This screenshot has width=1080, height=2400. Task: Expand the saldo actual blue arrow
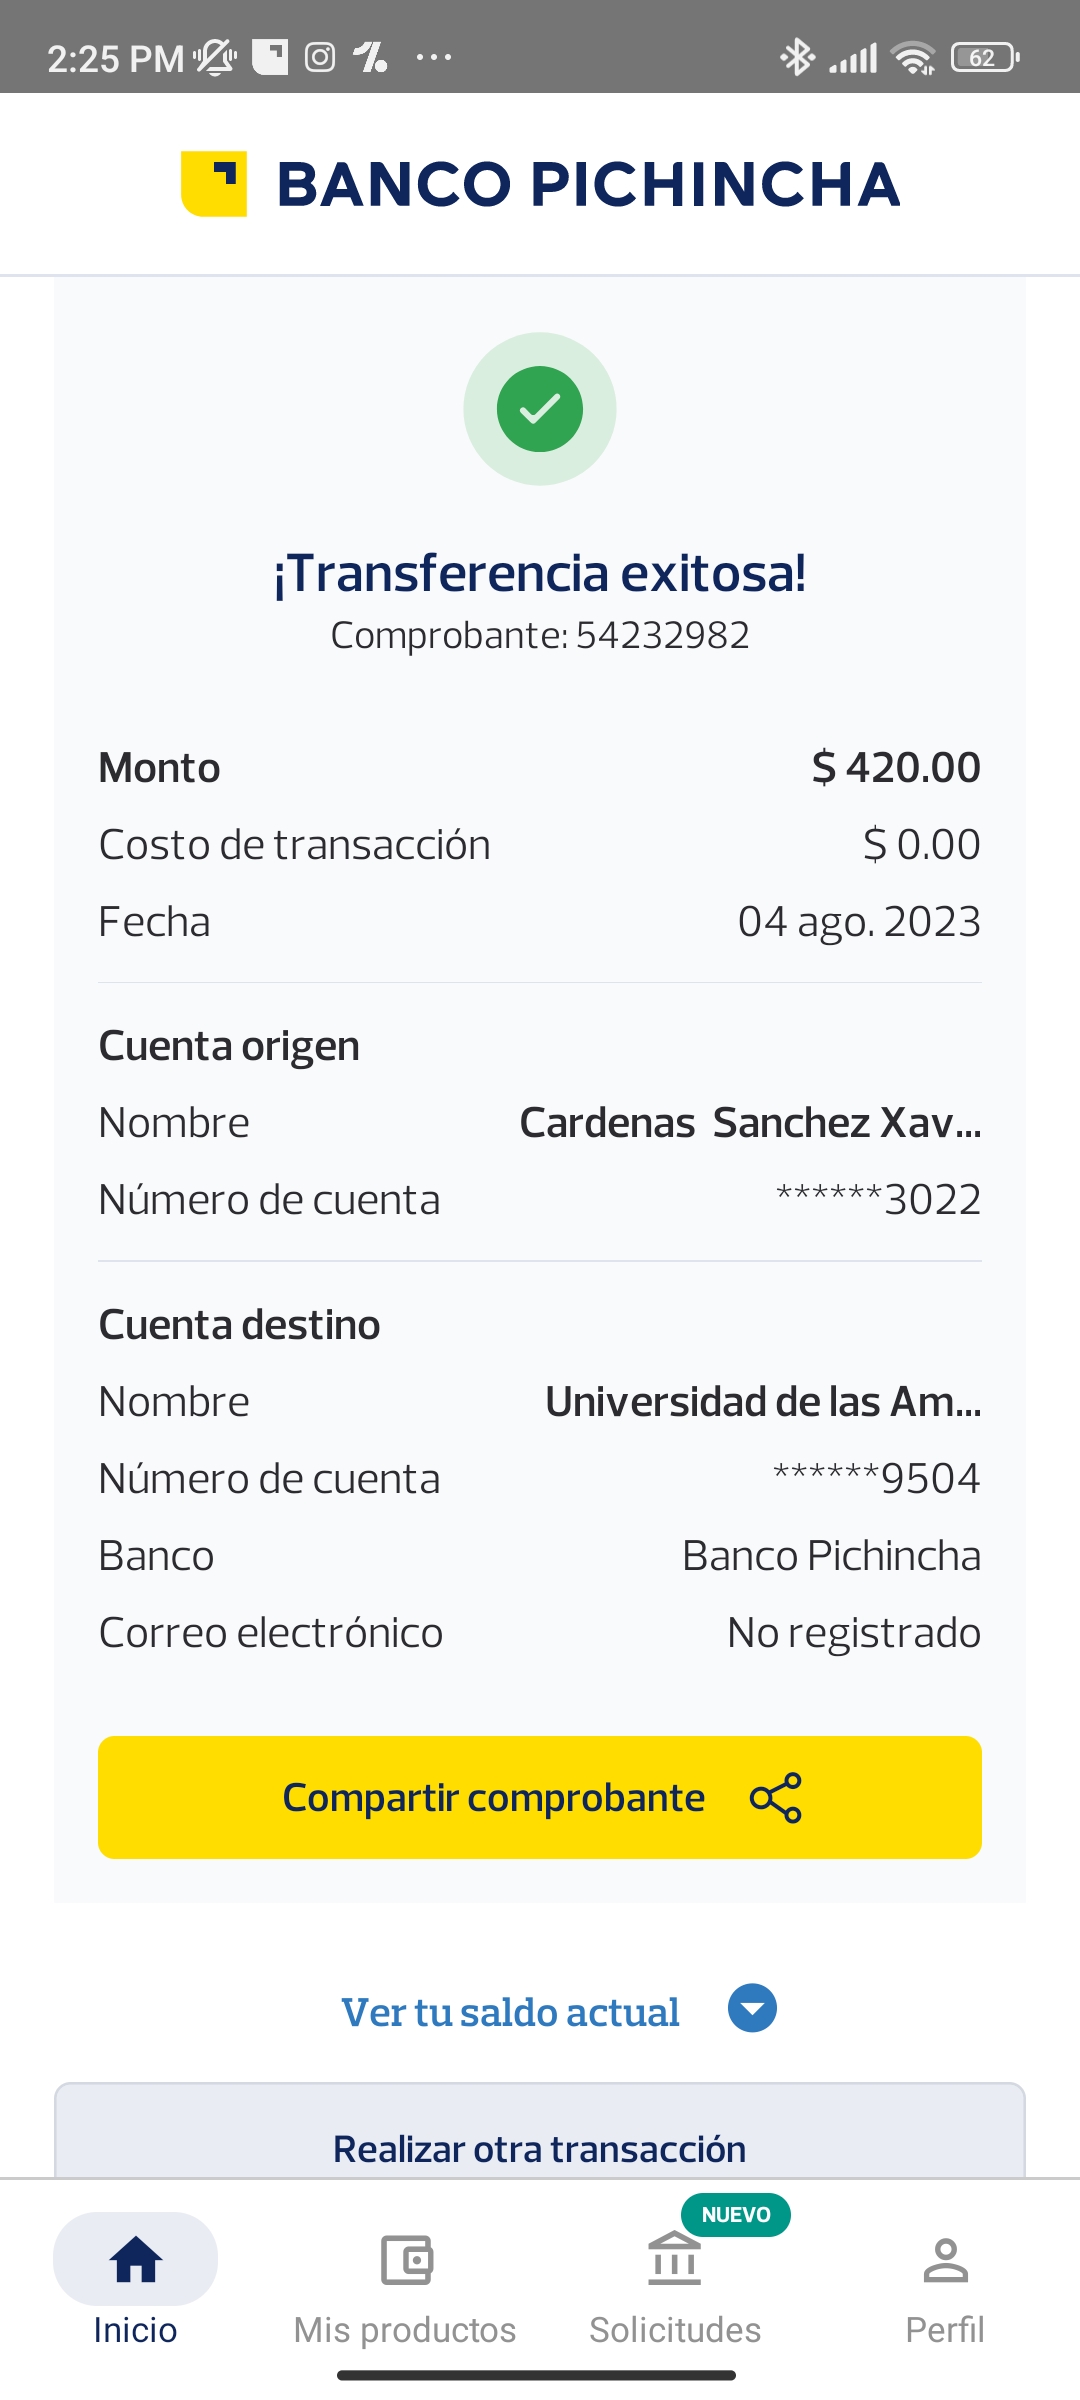753,2008
